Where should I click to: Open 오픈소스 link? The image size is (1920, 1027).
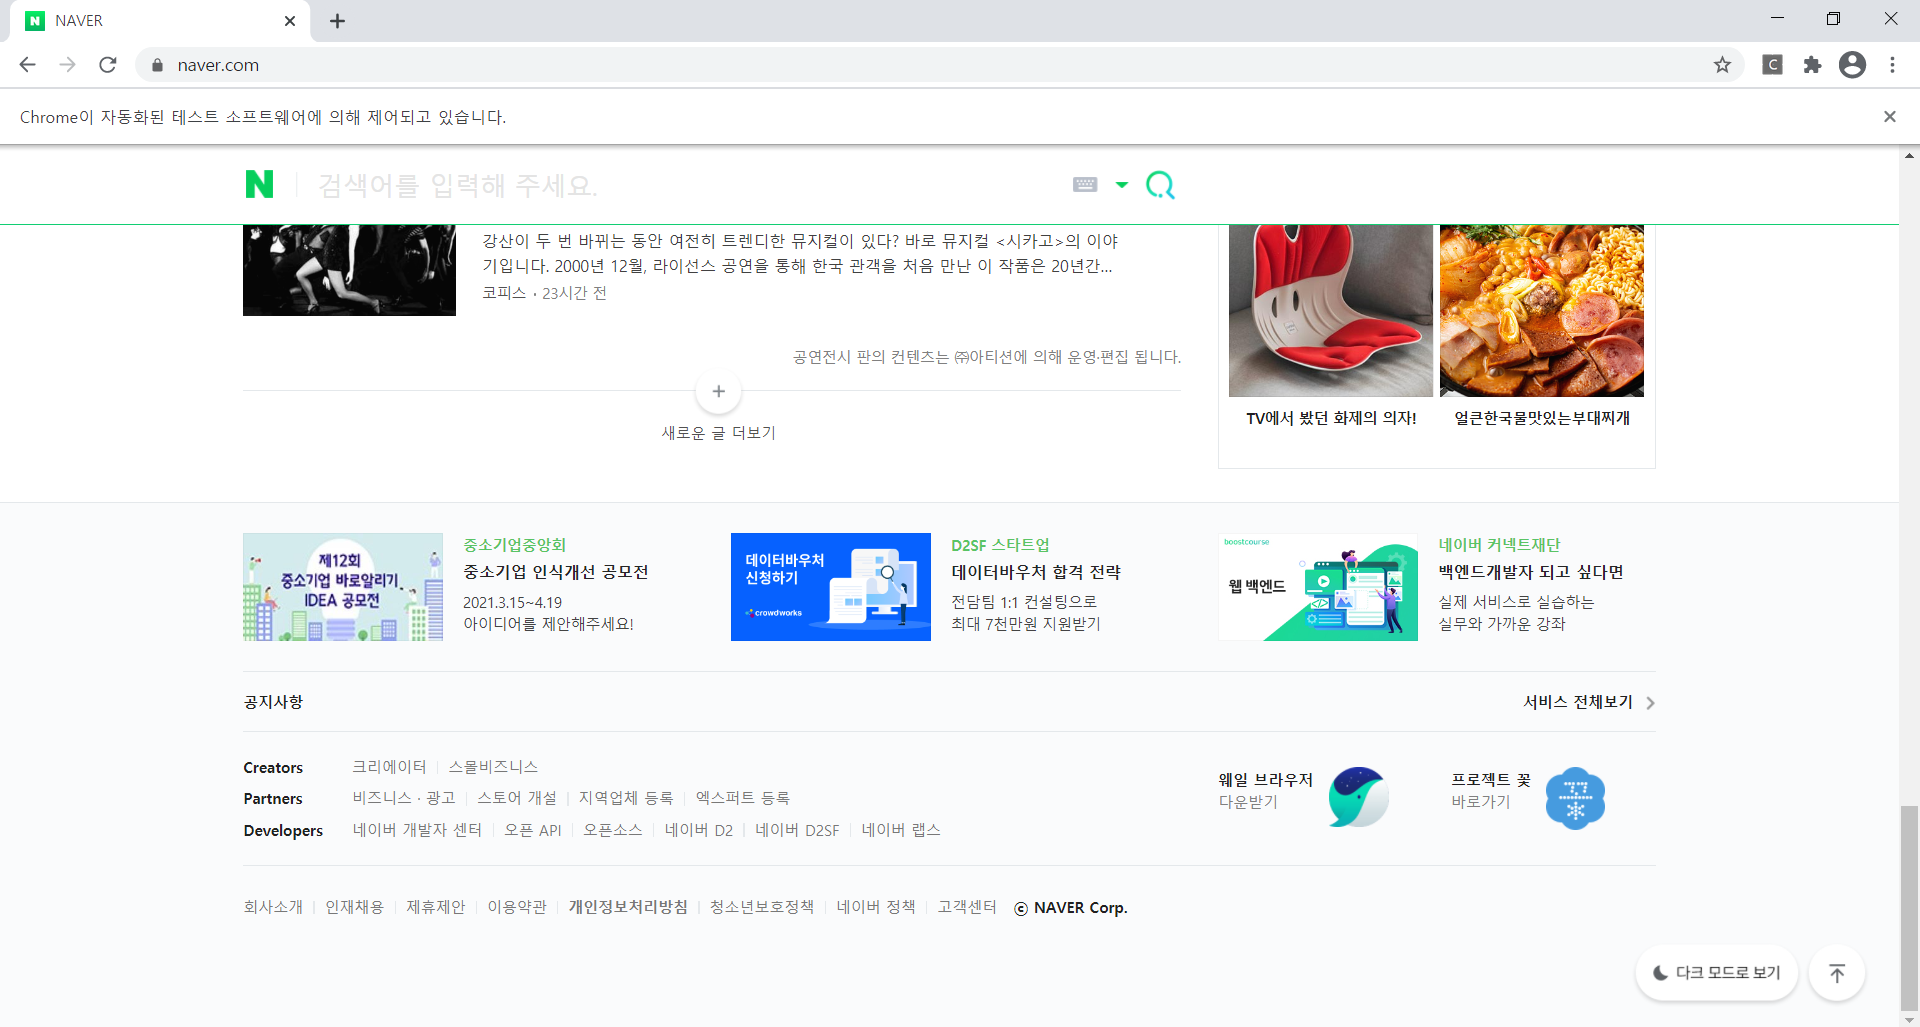613,830
